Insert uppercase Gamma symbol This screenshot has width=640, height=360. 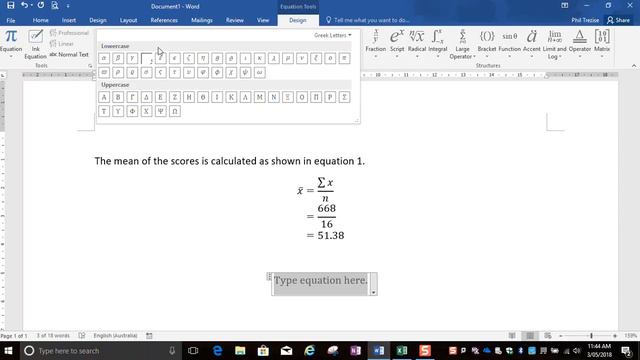click(x=132, y=97)
